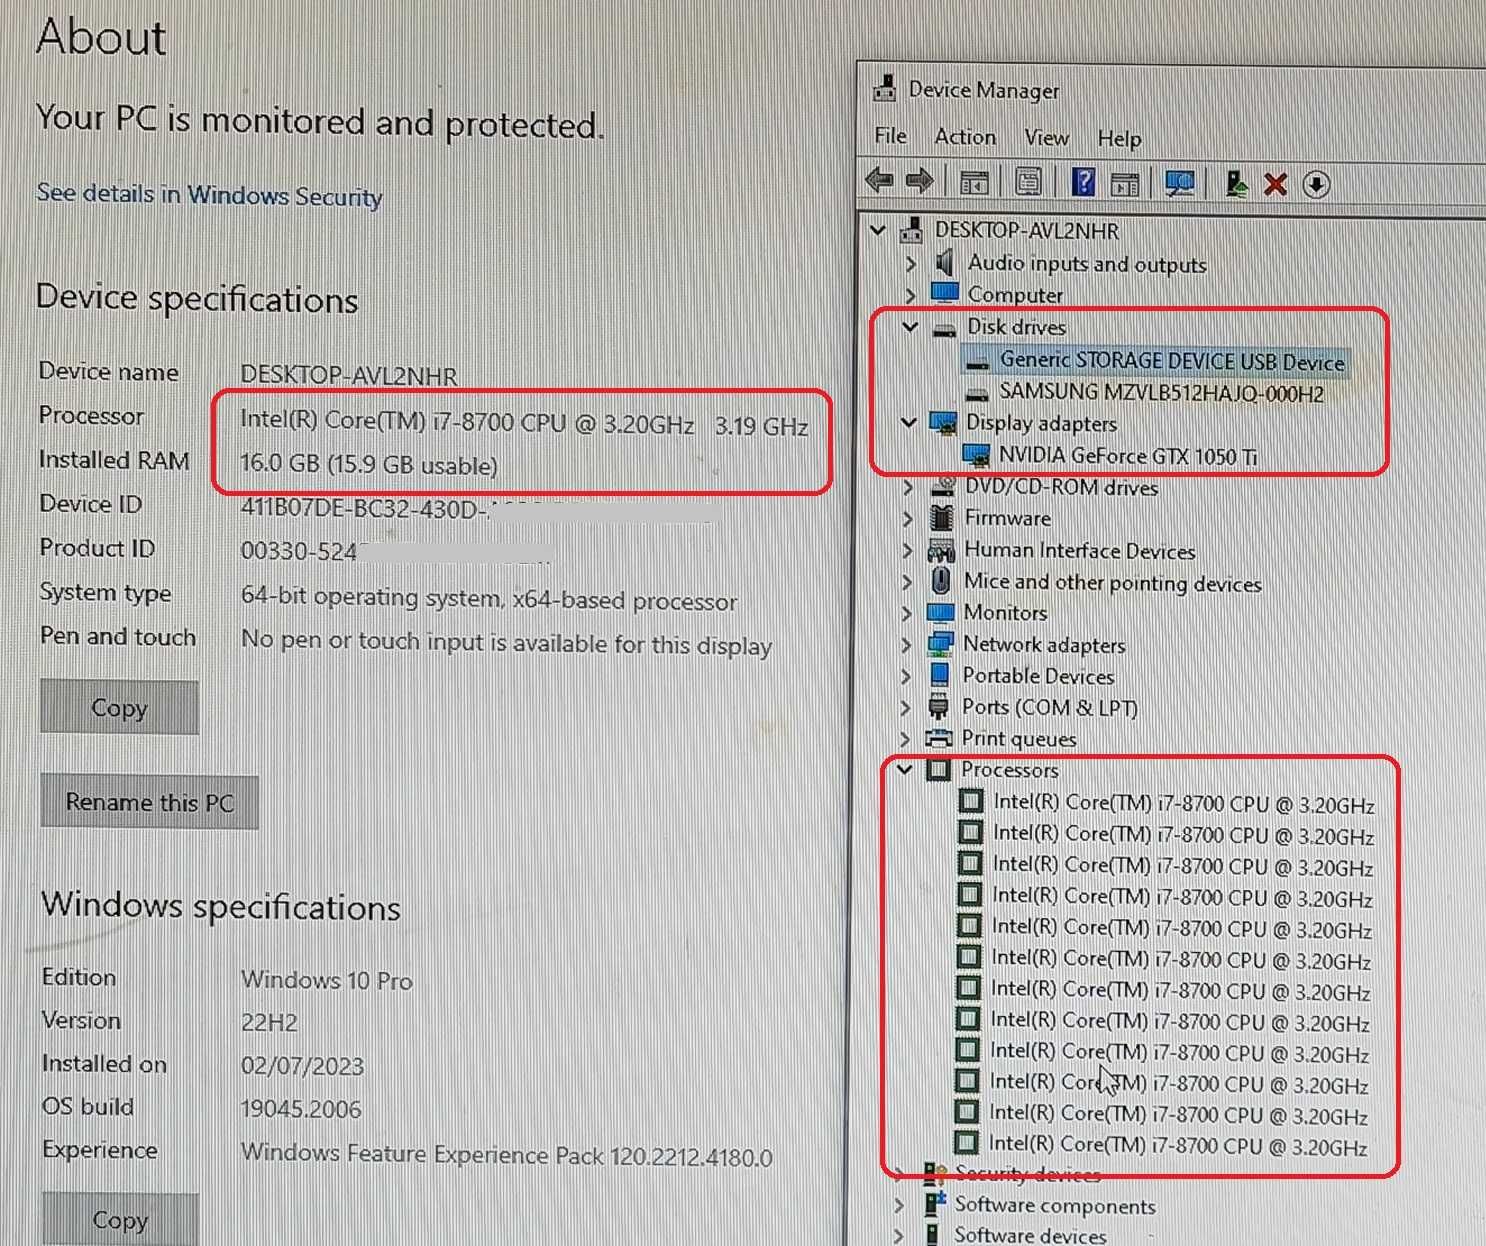
Task: Expand the Portable Devices node
Action: [906, 676]
